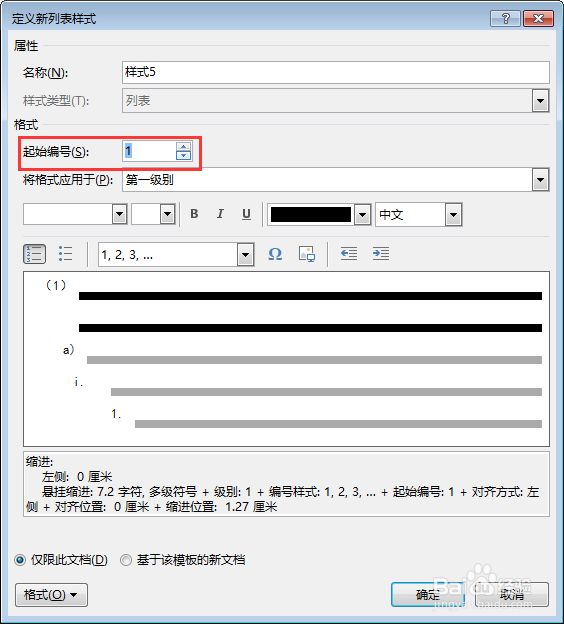Click the a) second level in preview
Image resolution: width=564 pixels, height=624 pixels.
[68, 350]
